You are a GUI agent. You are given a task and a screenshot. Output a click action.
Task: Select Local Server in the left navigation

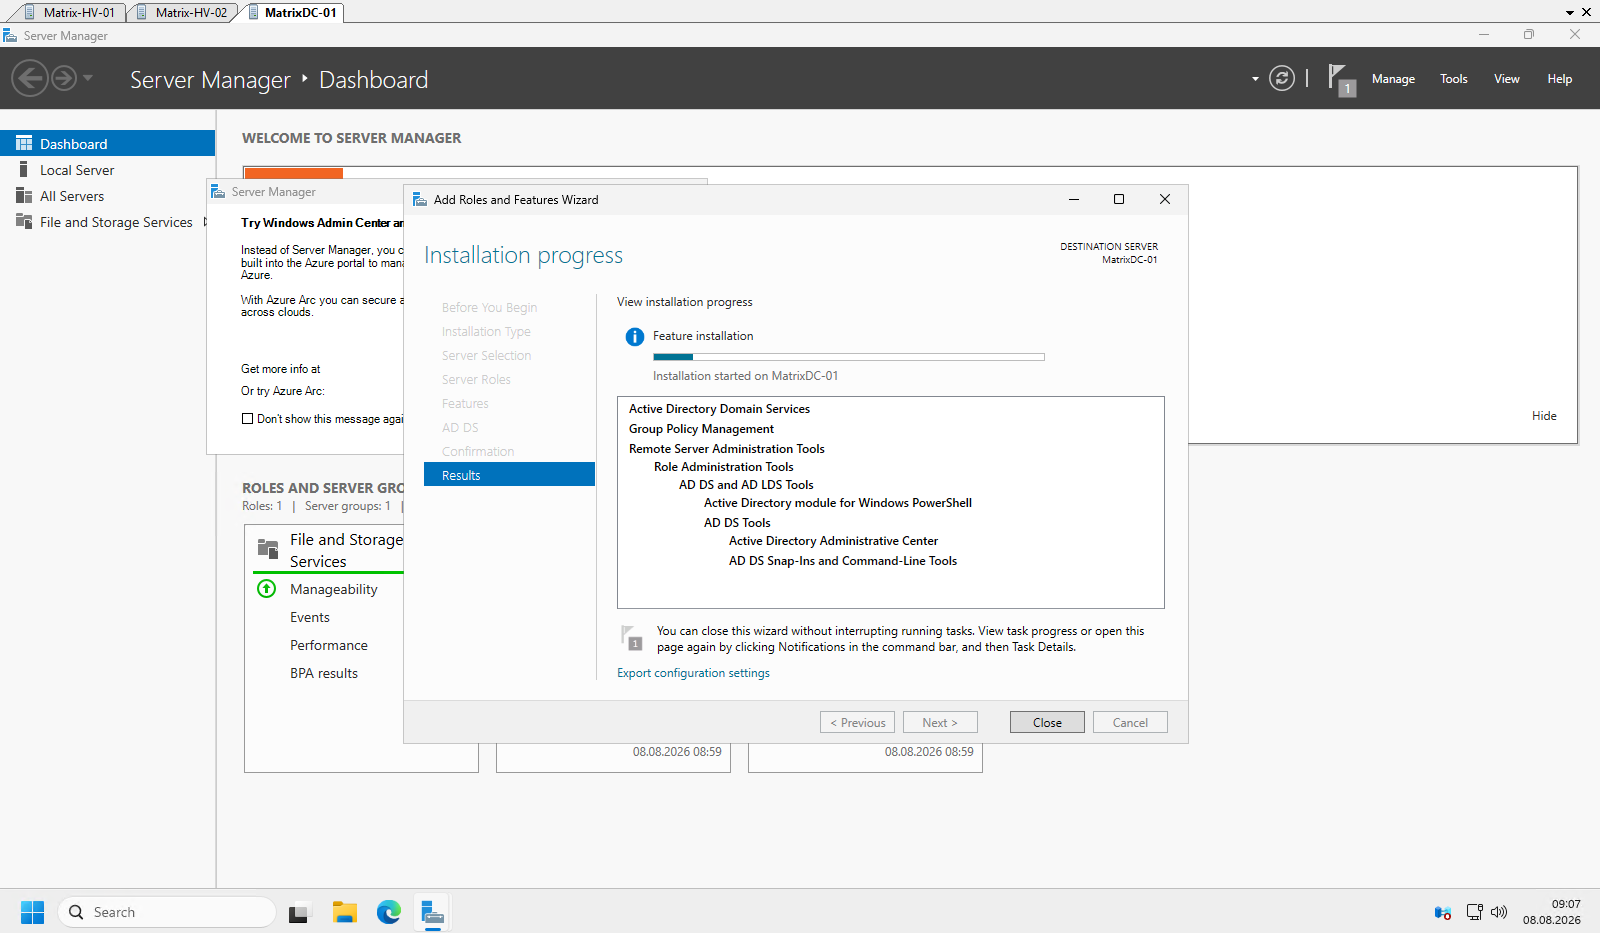(x=107, y=170)
